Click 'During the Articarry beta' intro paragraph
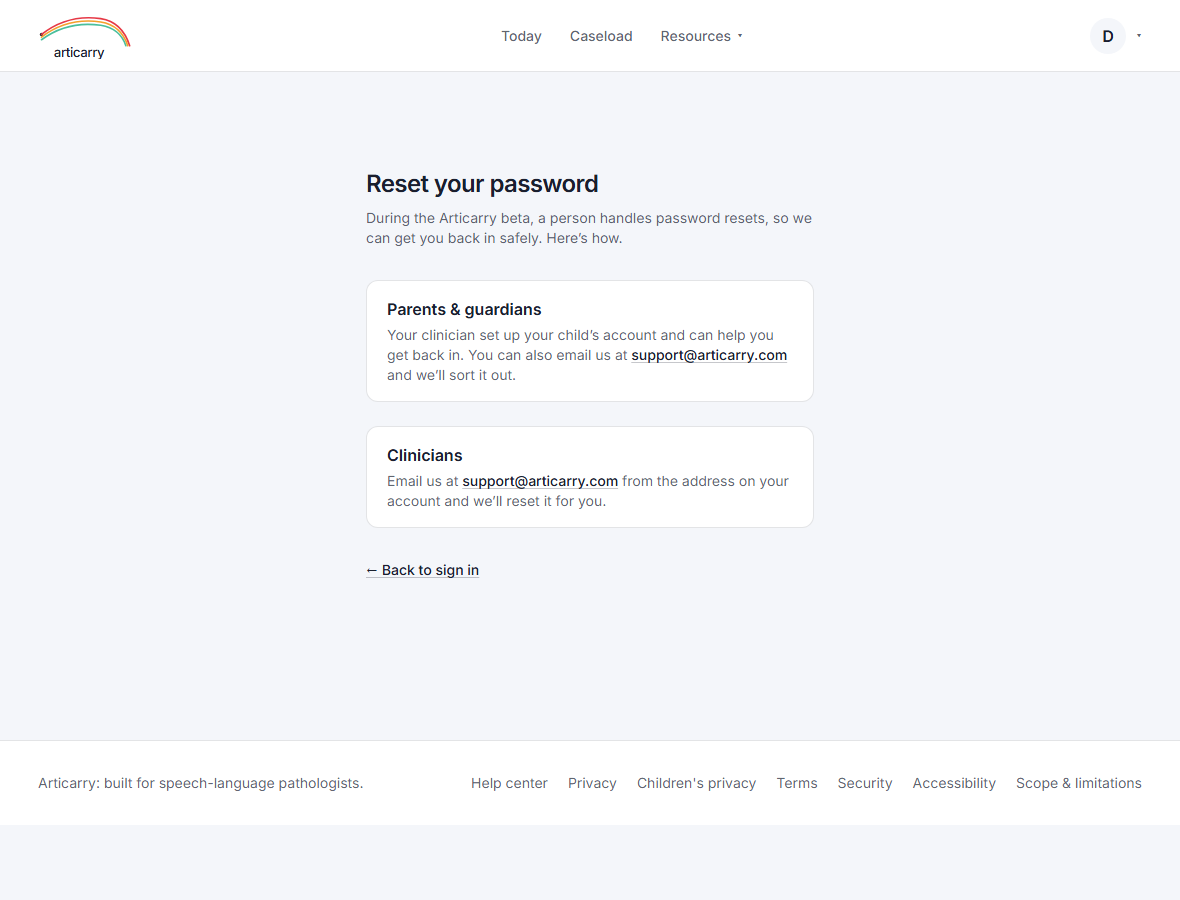This screenshot has height=900, width=1180. pyautogui.click(x=589, y=228)
